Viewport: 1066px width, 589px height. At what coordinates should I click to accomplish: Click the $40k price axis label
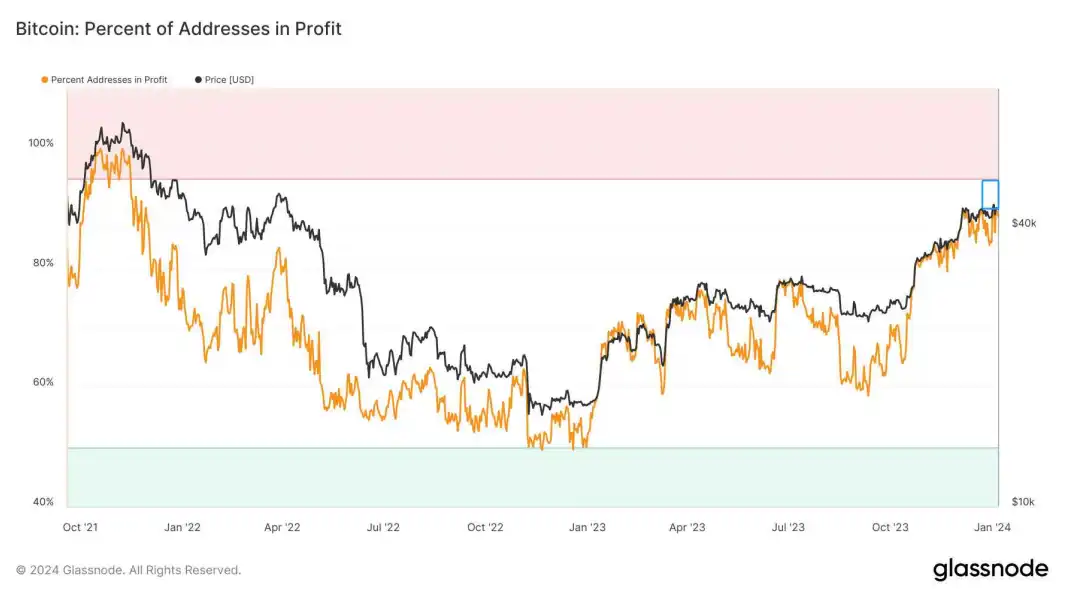pos(1024,223)
